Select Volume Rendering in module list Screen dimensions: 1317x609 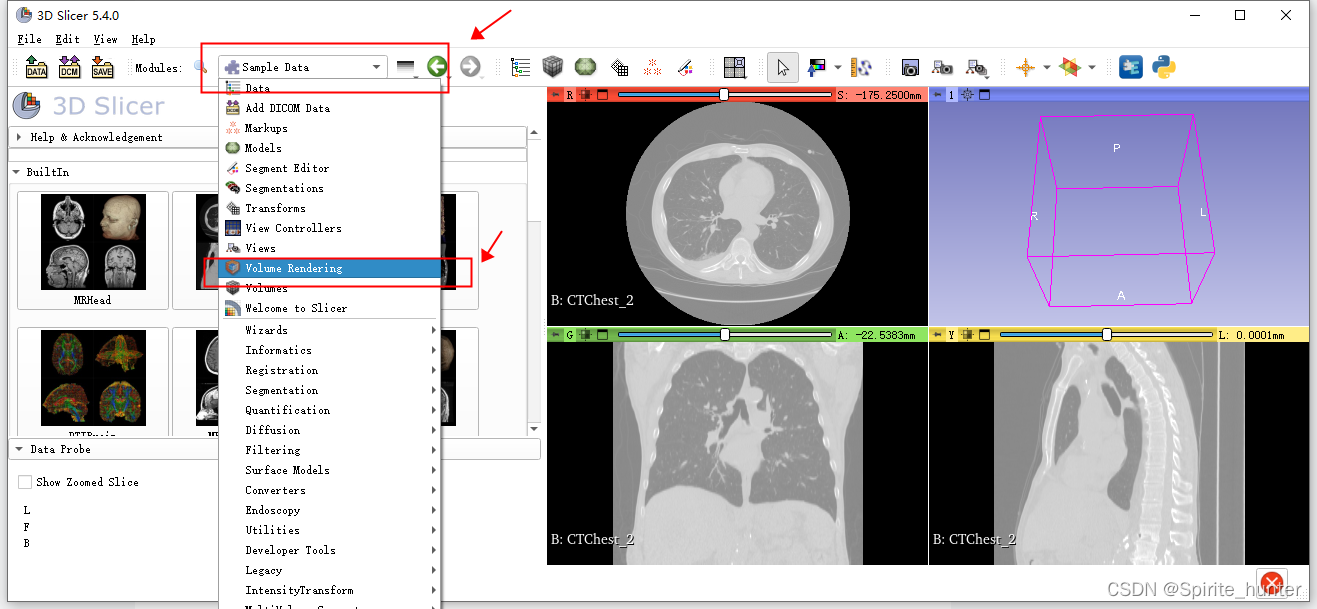pyautogui.click(x=330, y=268)
